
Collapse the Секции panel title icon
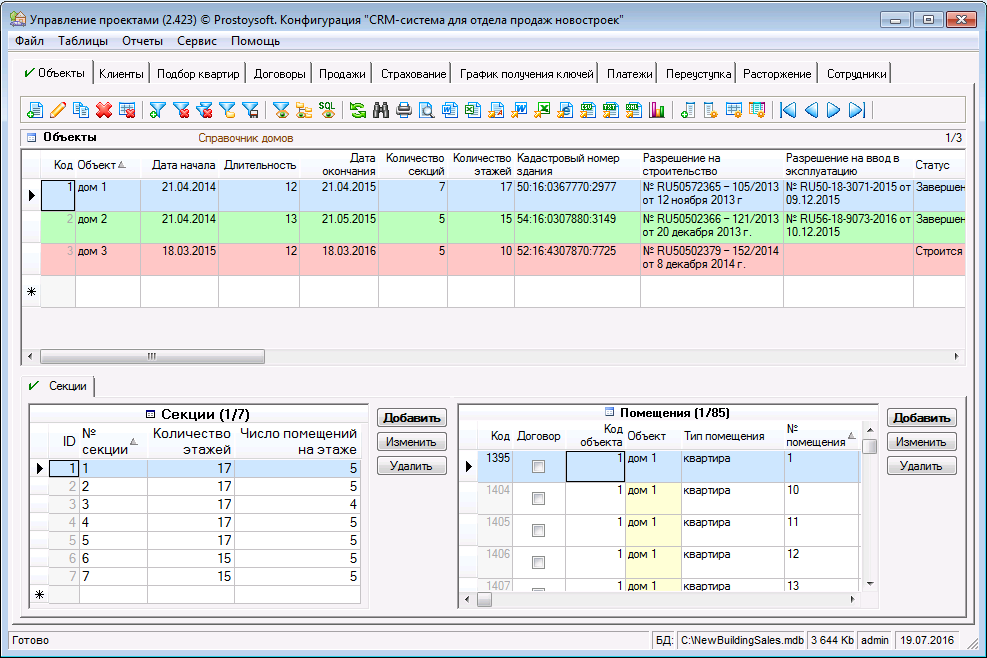[151, 413]
